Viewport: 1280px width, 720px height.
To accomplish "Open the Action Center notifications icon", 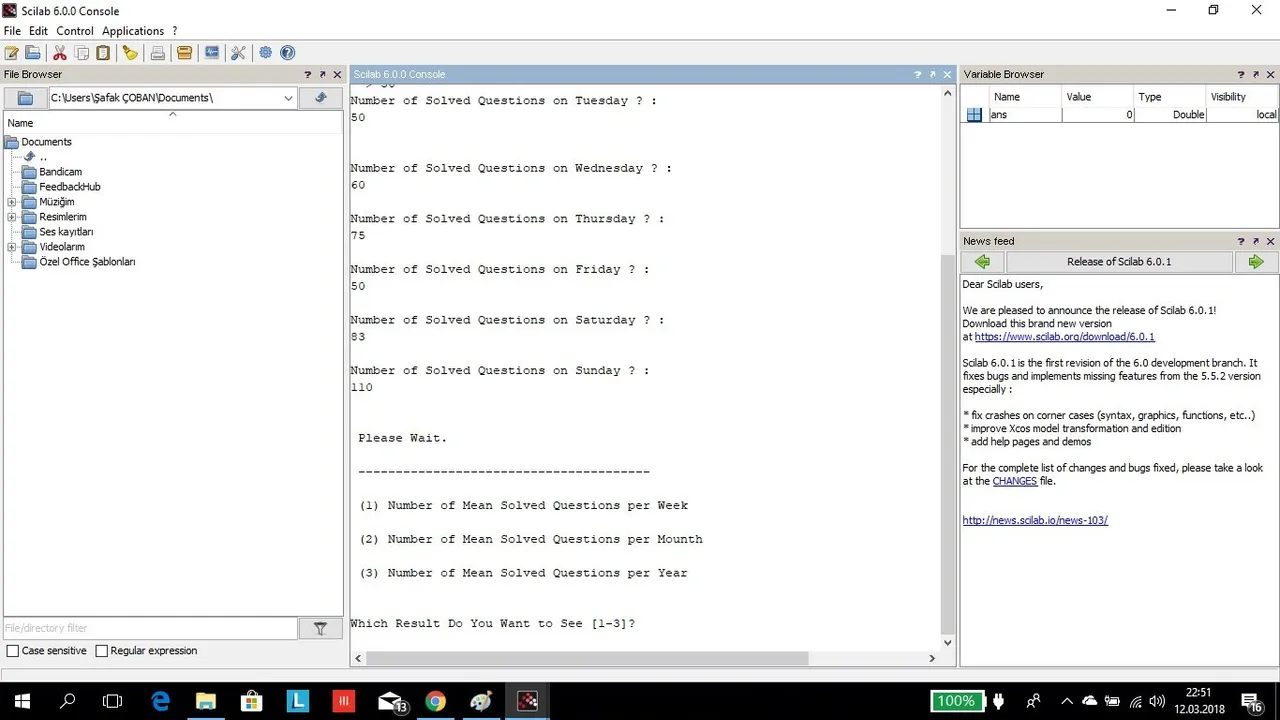I will pos(1251,701).
